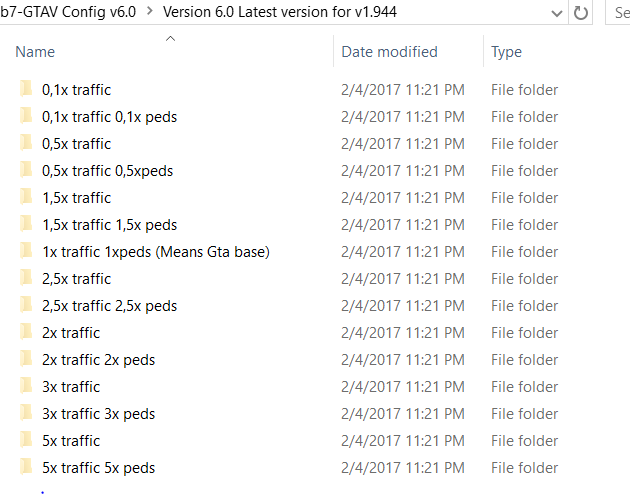Select the "0,5x traffic" folder icon
630x504 pixels.
click(x=26, y=144)
